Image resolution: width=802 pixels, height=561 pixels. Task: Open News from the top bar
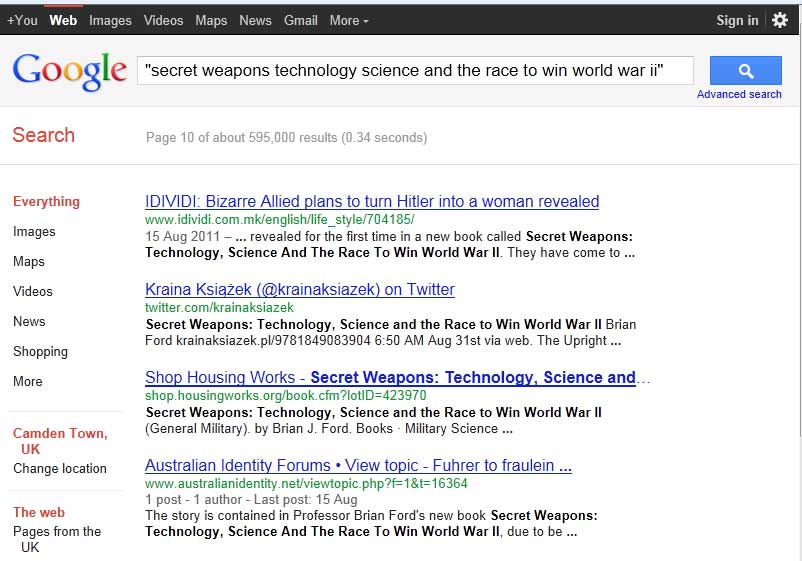click(x=255, y=20)
